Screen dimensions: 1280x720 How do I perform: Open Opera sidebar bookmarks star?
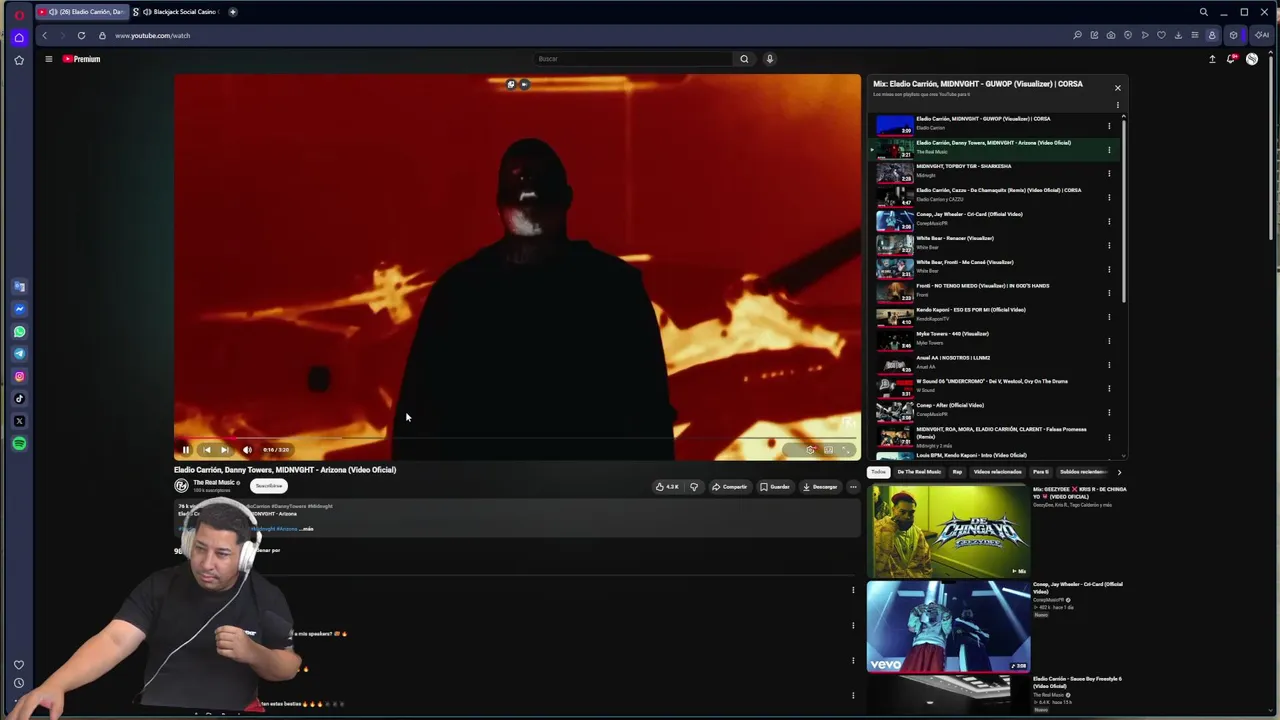[19, 60]
